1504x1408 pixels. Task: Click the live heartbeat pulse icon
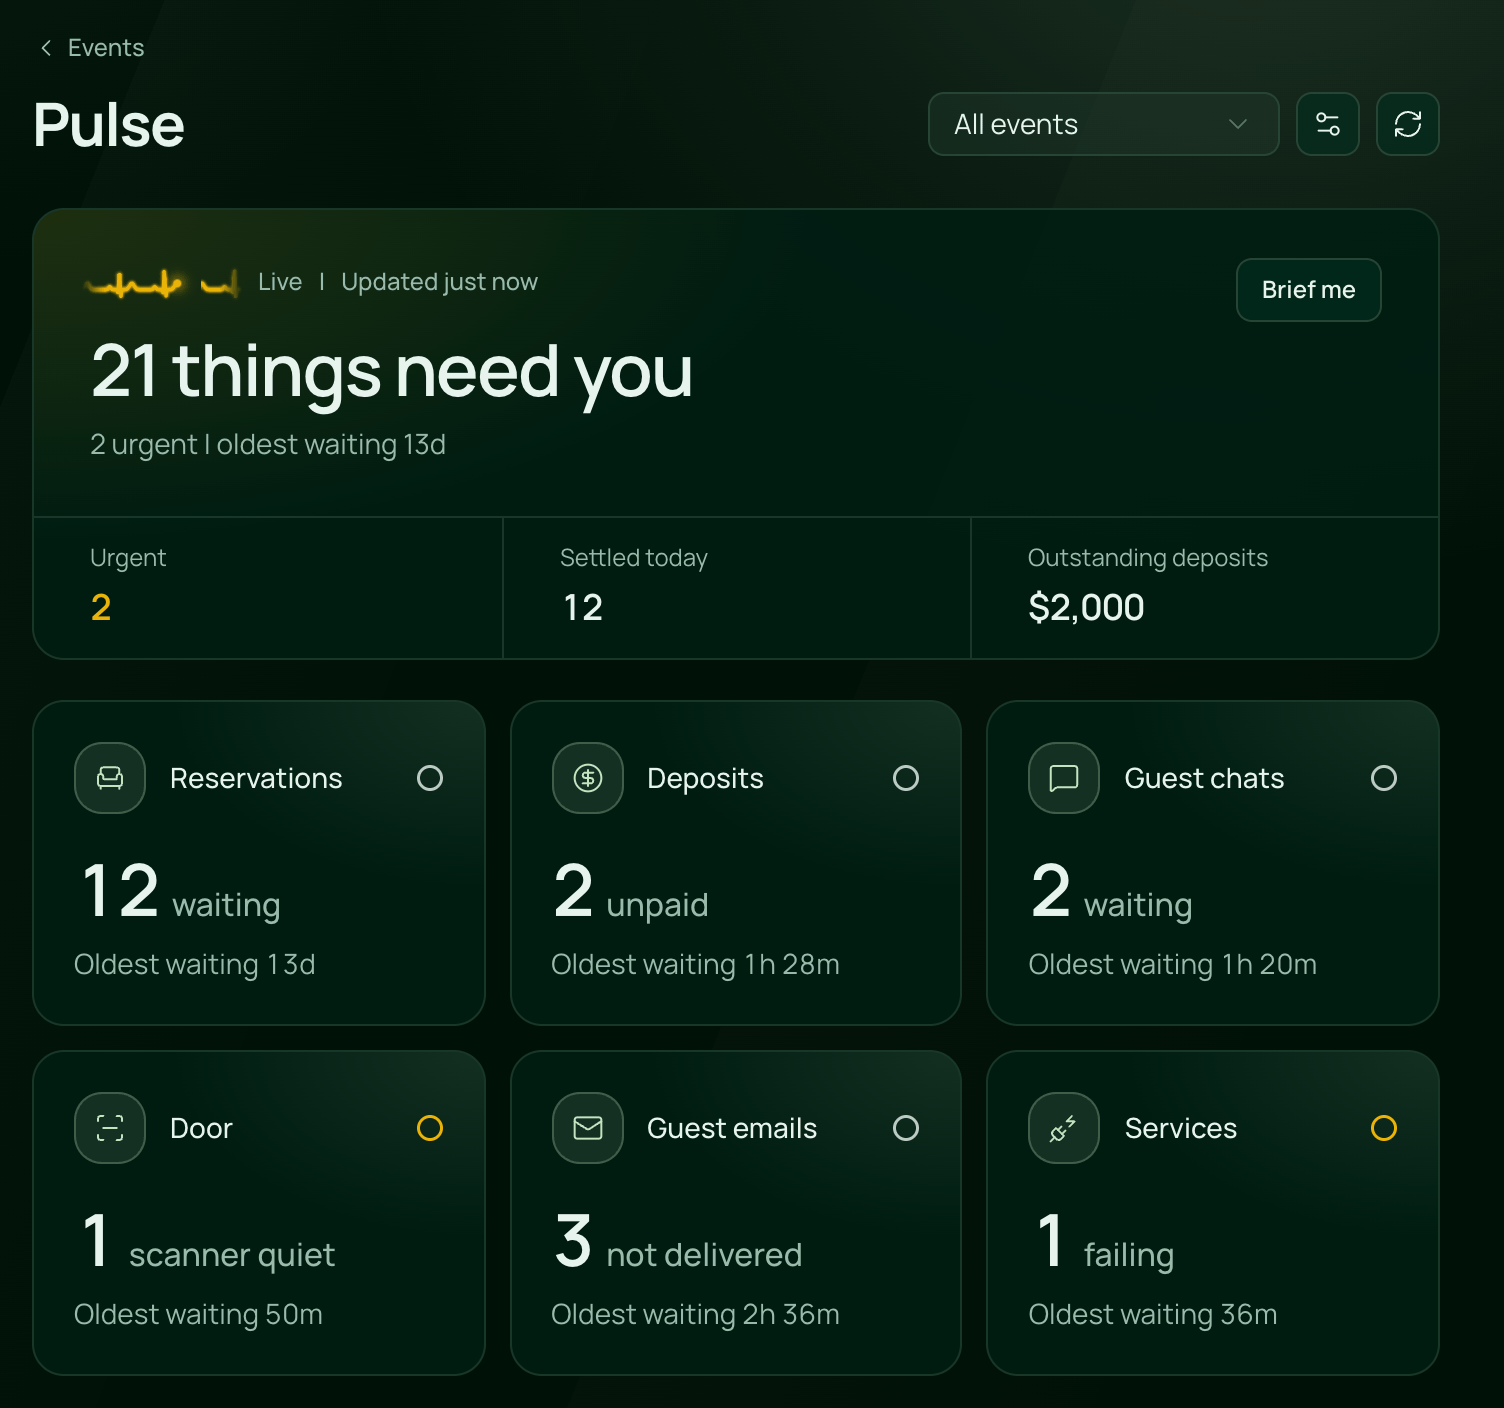coord(163,285)
